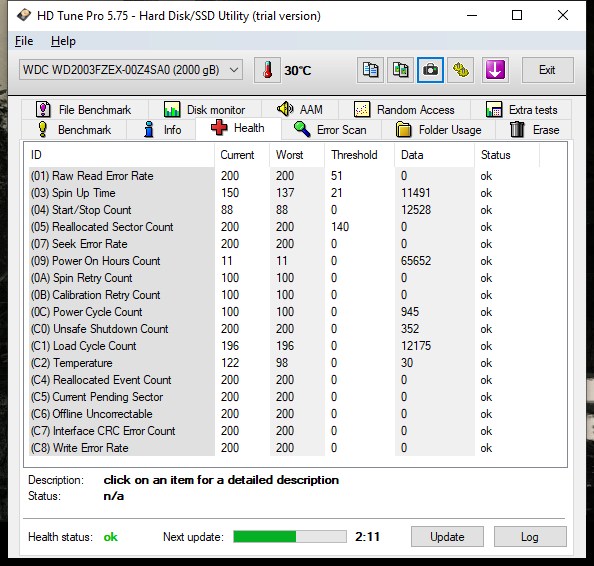Click the data value 11491

pos(416,193)
